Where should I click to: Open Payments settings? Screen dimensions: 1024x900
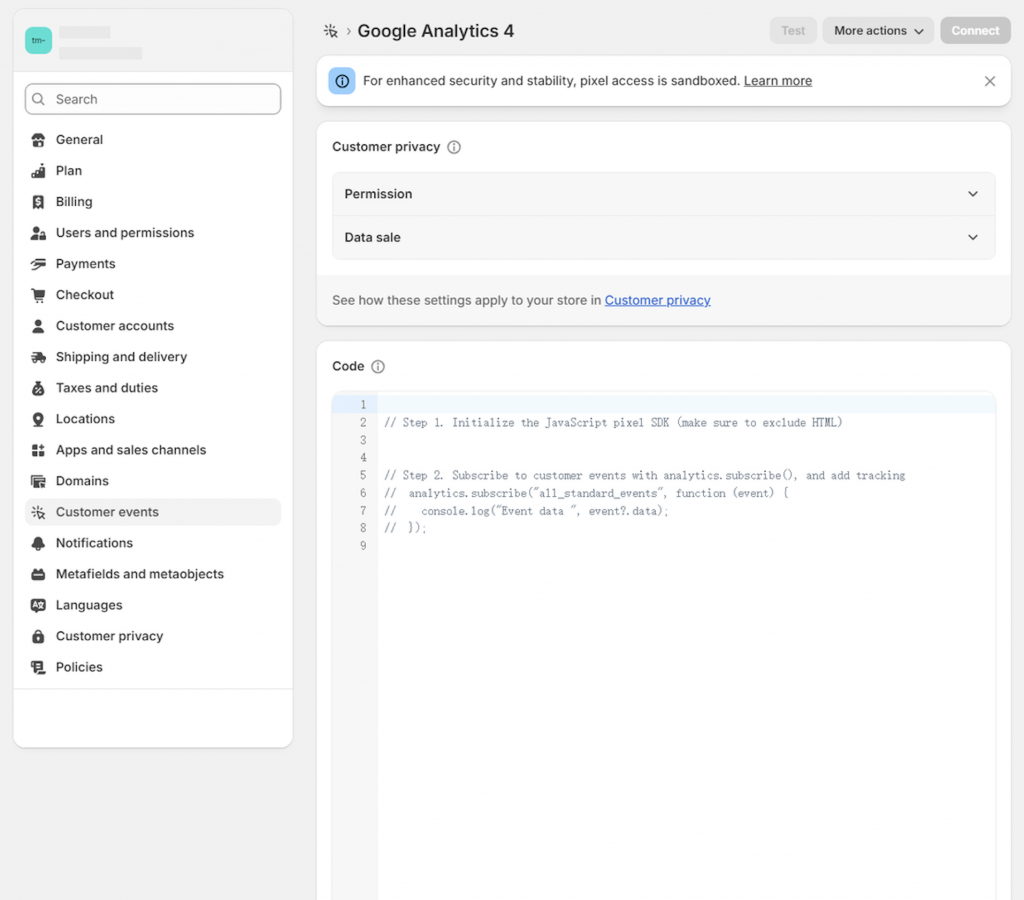click(x=153, y=264)
